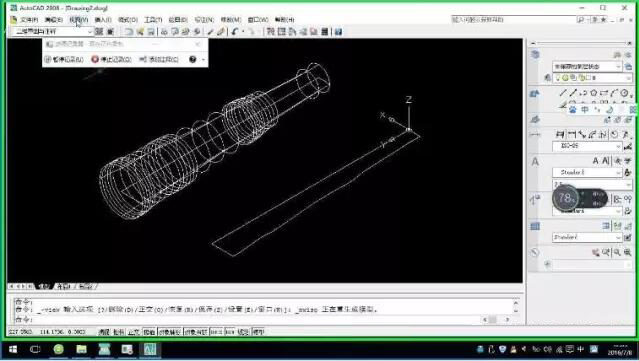Open the 视图(V) menu

[79, 20]
